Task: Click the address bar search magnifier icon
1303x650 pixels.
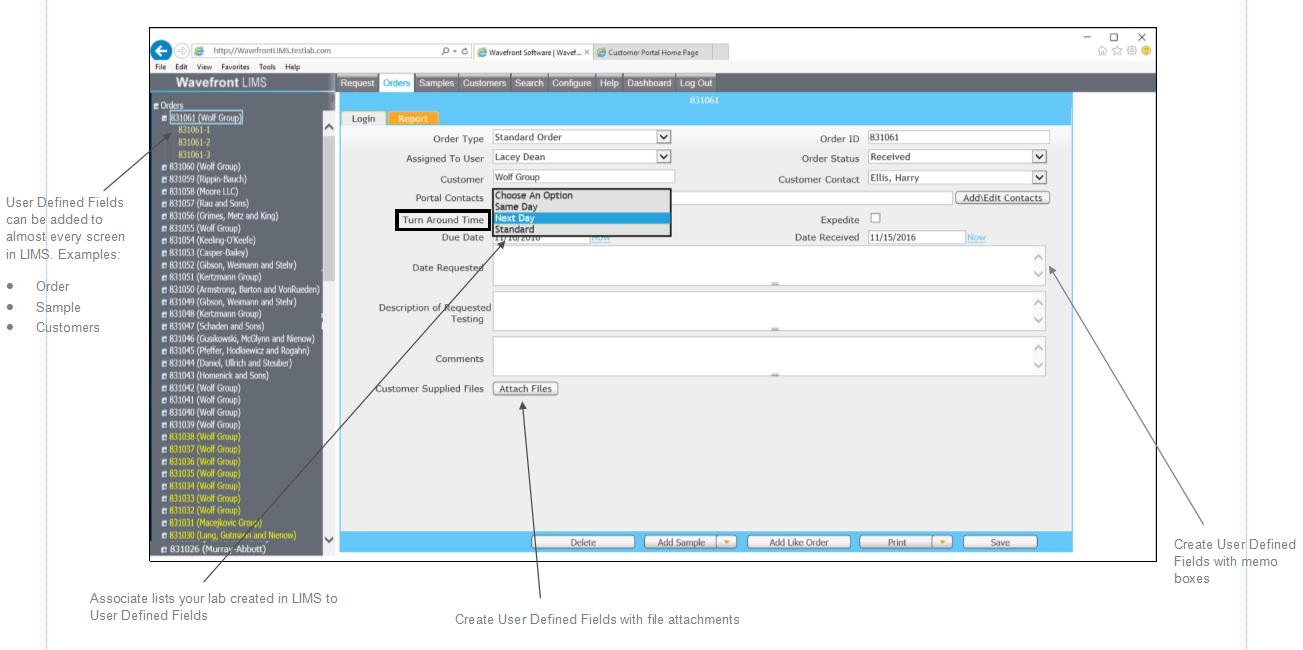Action: (445, 51)
